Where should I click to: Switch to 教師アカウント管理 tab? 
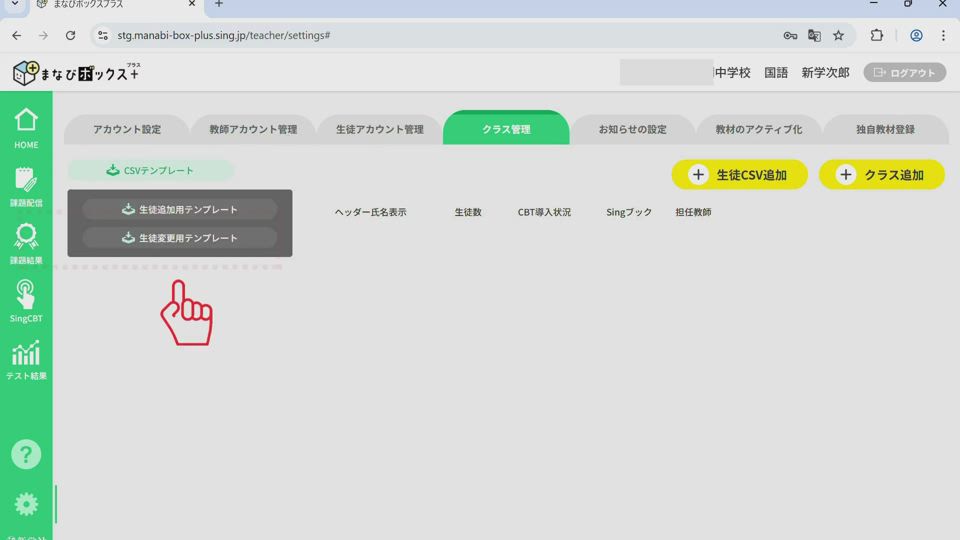point(253,130)
